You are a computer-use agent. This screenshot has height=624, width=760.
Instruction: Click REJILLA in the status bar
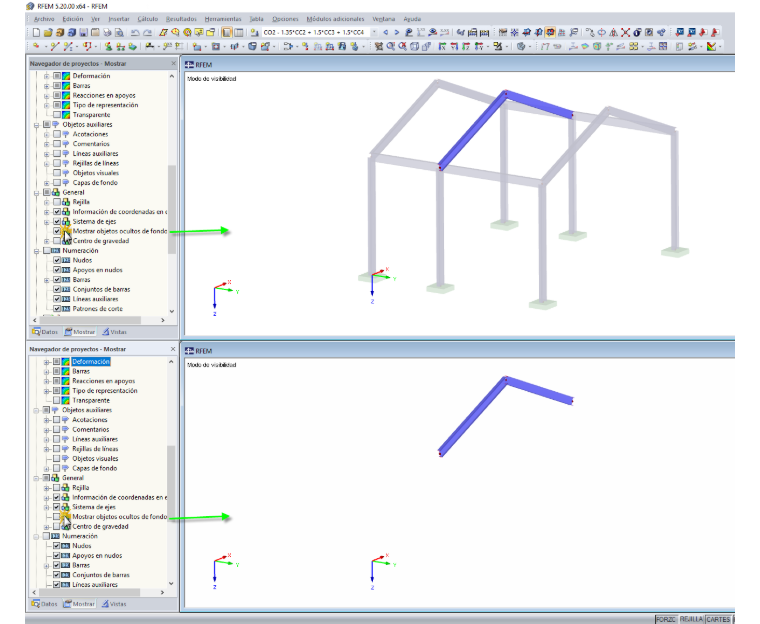[691, 619]
